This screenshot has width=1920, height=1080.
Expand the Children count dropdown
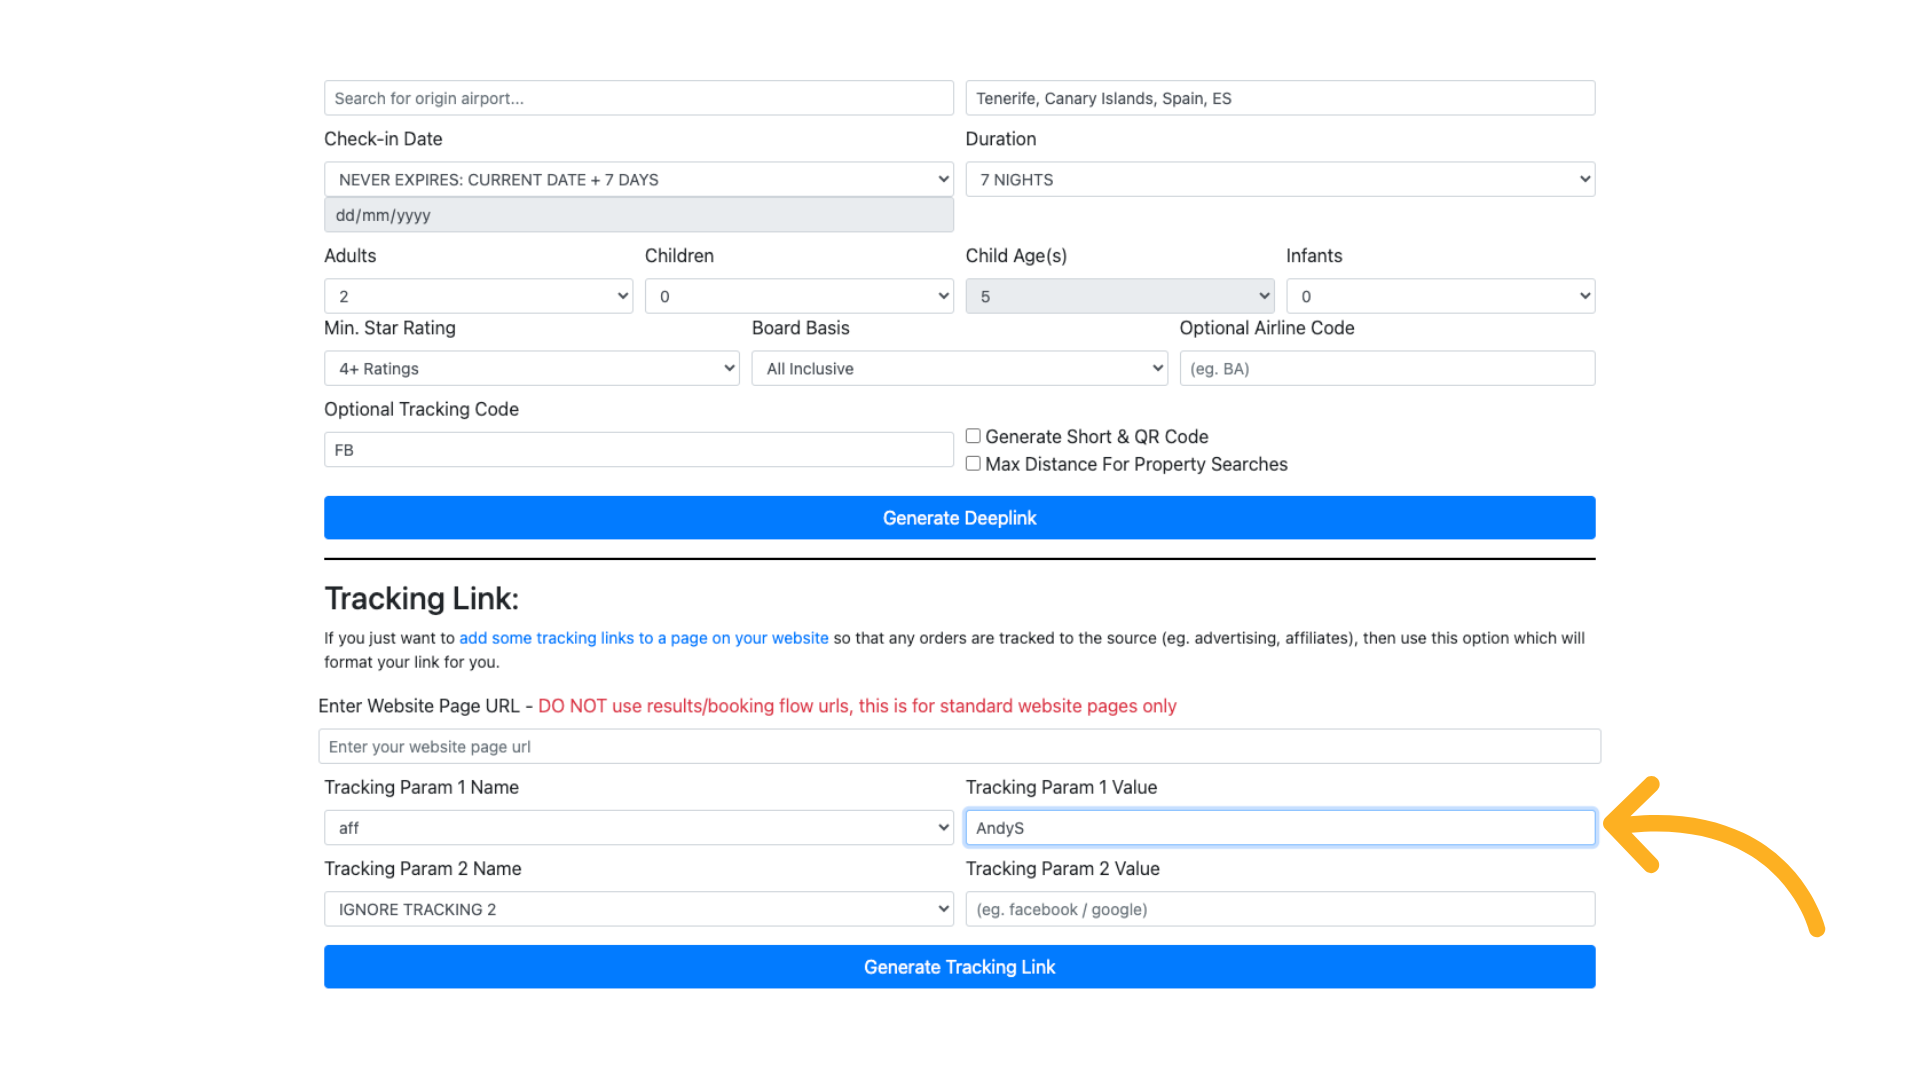[798, 296]
